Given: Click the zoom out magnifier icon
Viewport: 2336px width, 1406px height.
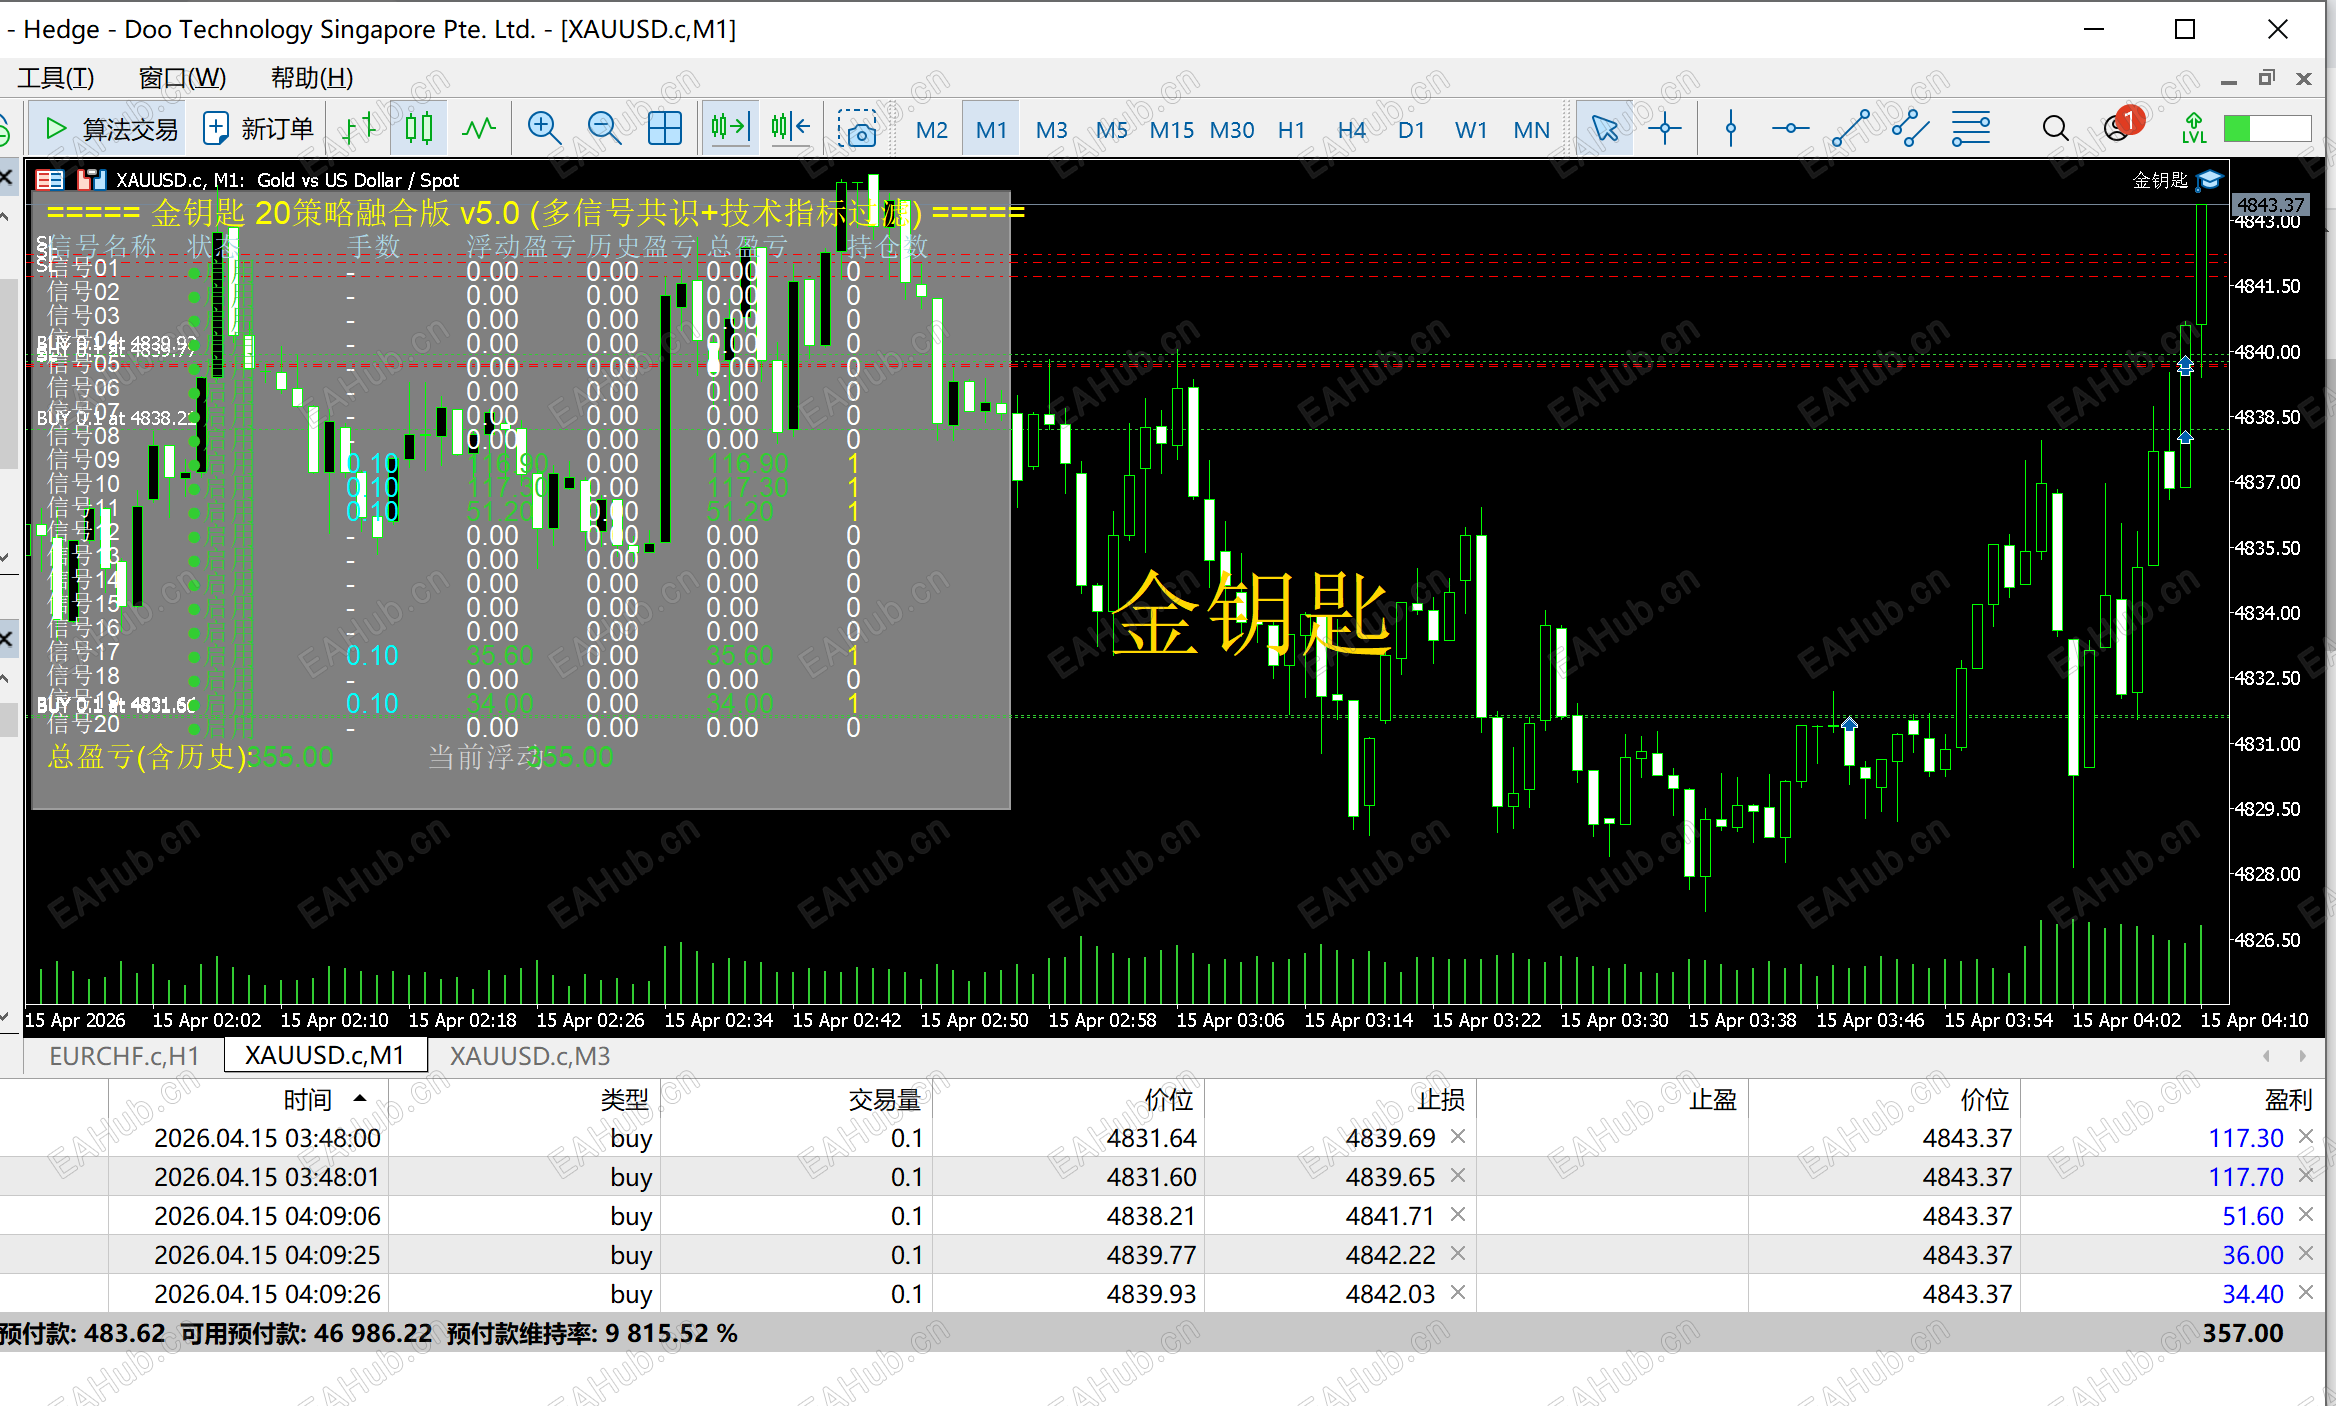Looking at the screenshot, I should click(604, 129).
